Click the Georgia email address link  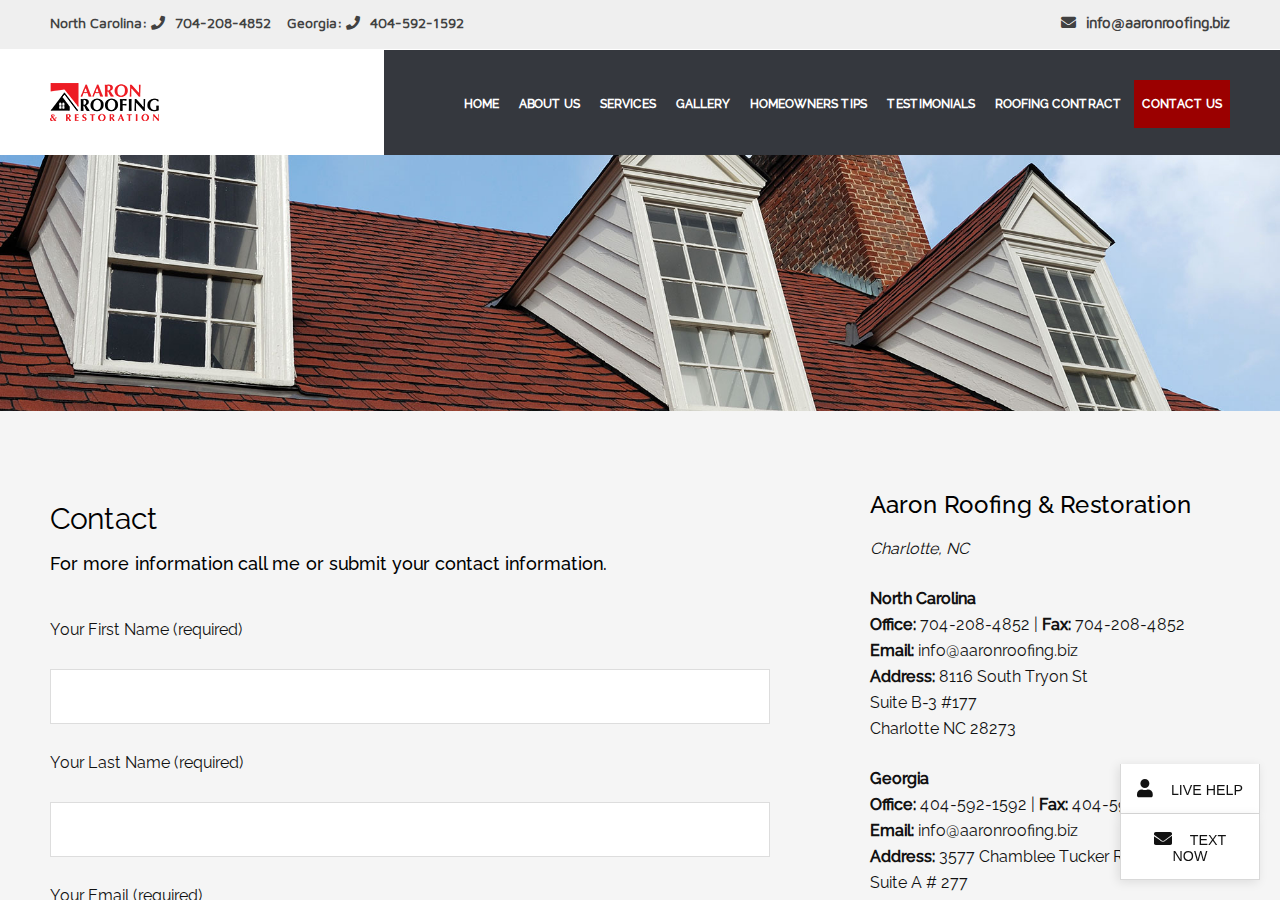998,831
